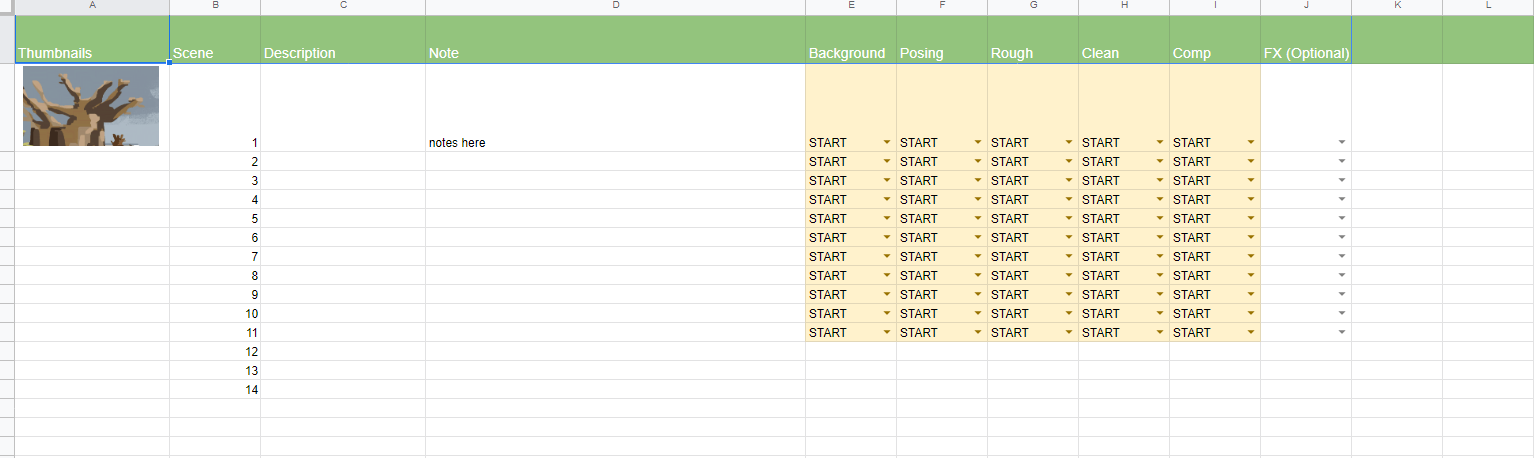
Task: Select the Description header cell
Action: [343, 40]
